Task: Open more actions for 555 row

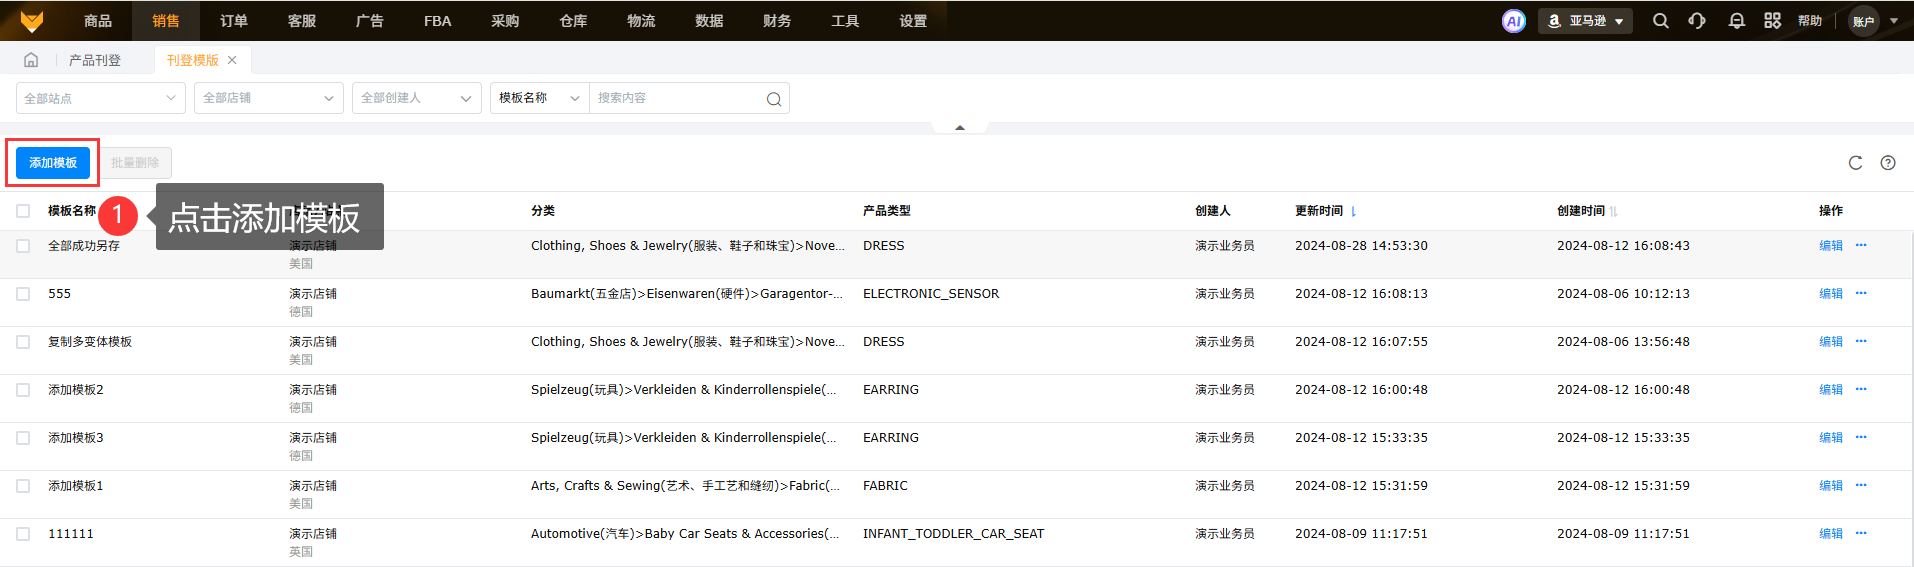Action: click(1861, 293)
